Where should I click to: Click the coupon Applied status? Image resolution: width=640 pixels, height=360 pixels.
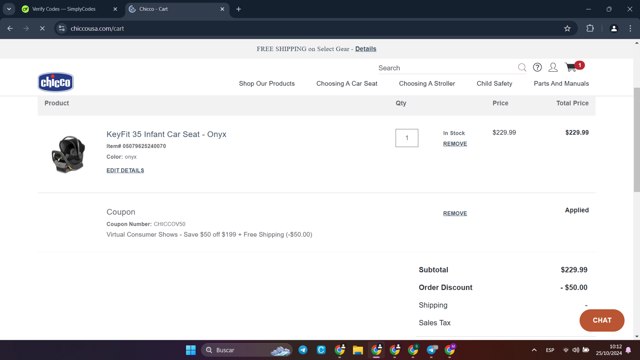pyautogui.click(x=576, y=210)
